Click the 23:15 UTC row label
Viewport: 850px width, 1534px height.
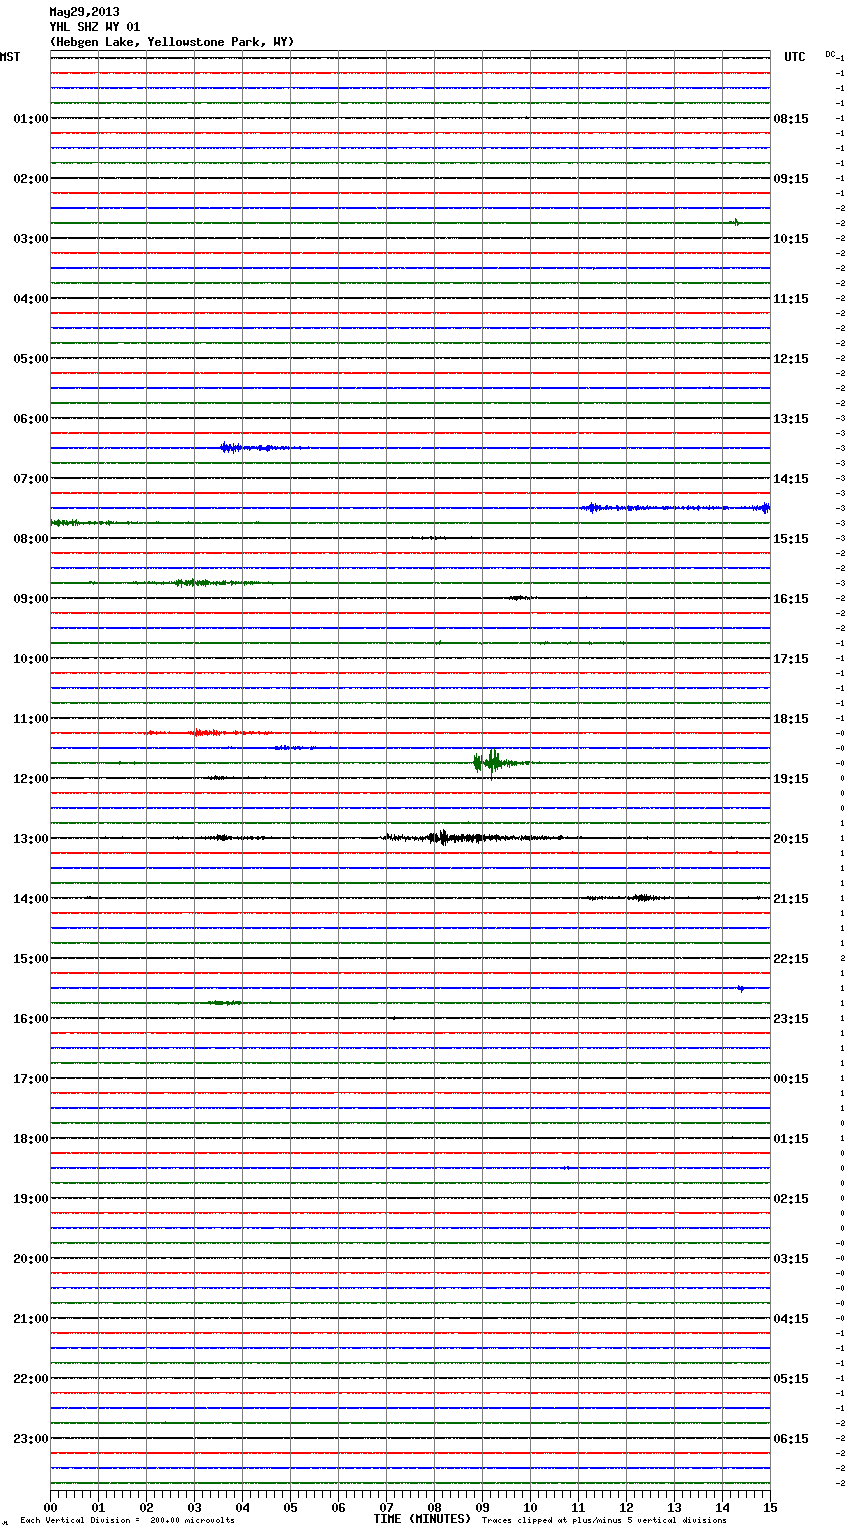coord(791,1019)
